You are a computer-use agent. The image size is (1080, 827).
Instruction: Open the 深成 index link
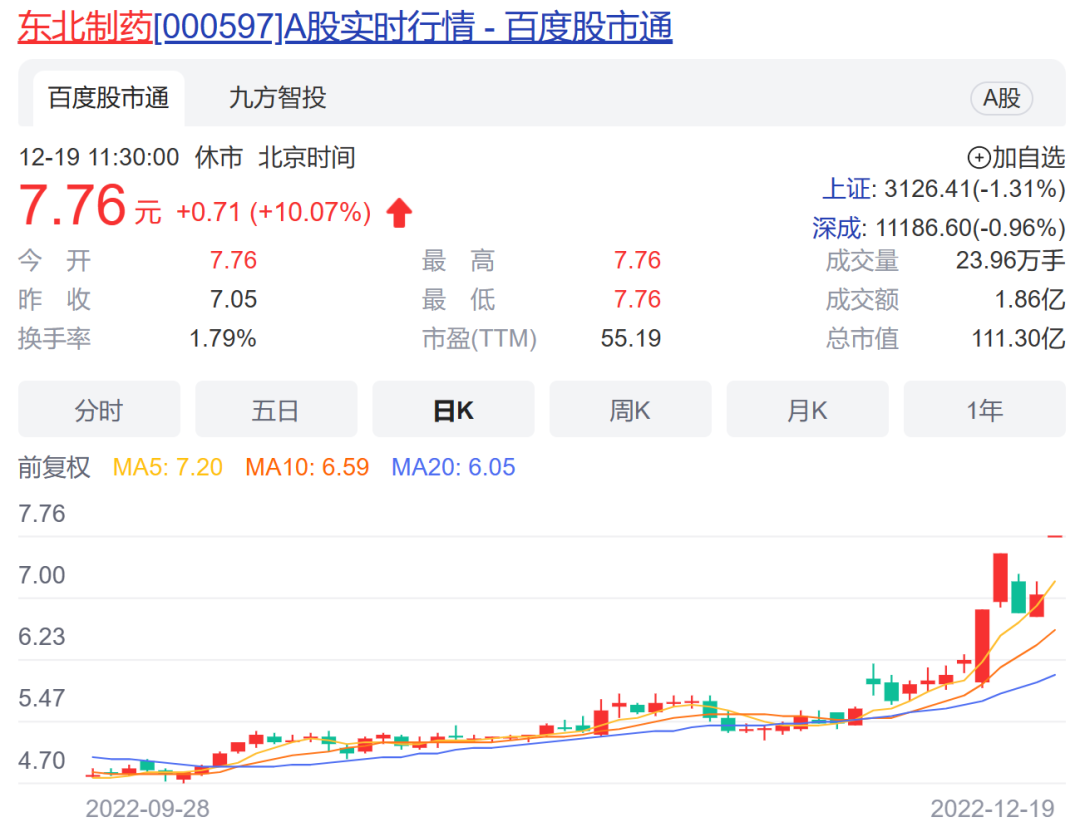(x=836, y=228)
